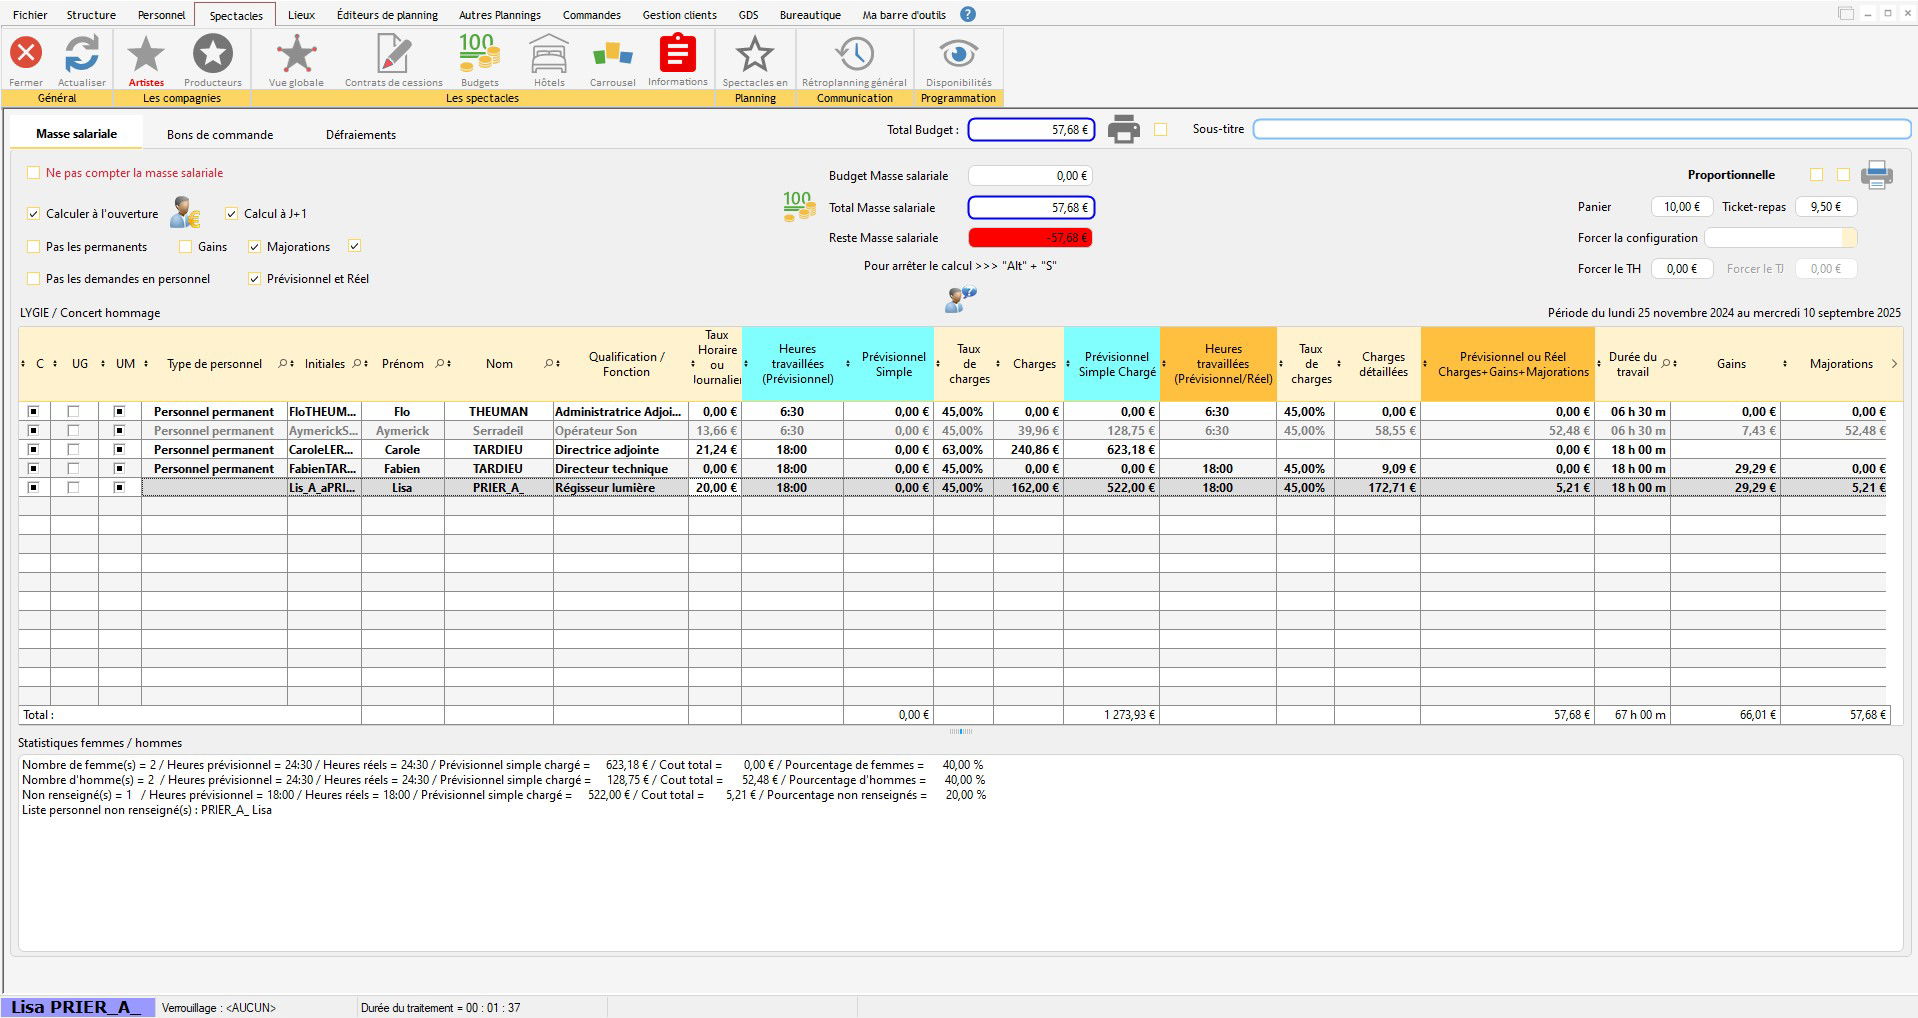Open the Hôtels bed icon
This screenshot has height=1018, width=1918.
[x=549, y=54]
